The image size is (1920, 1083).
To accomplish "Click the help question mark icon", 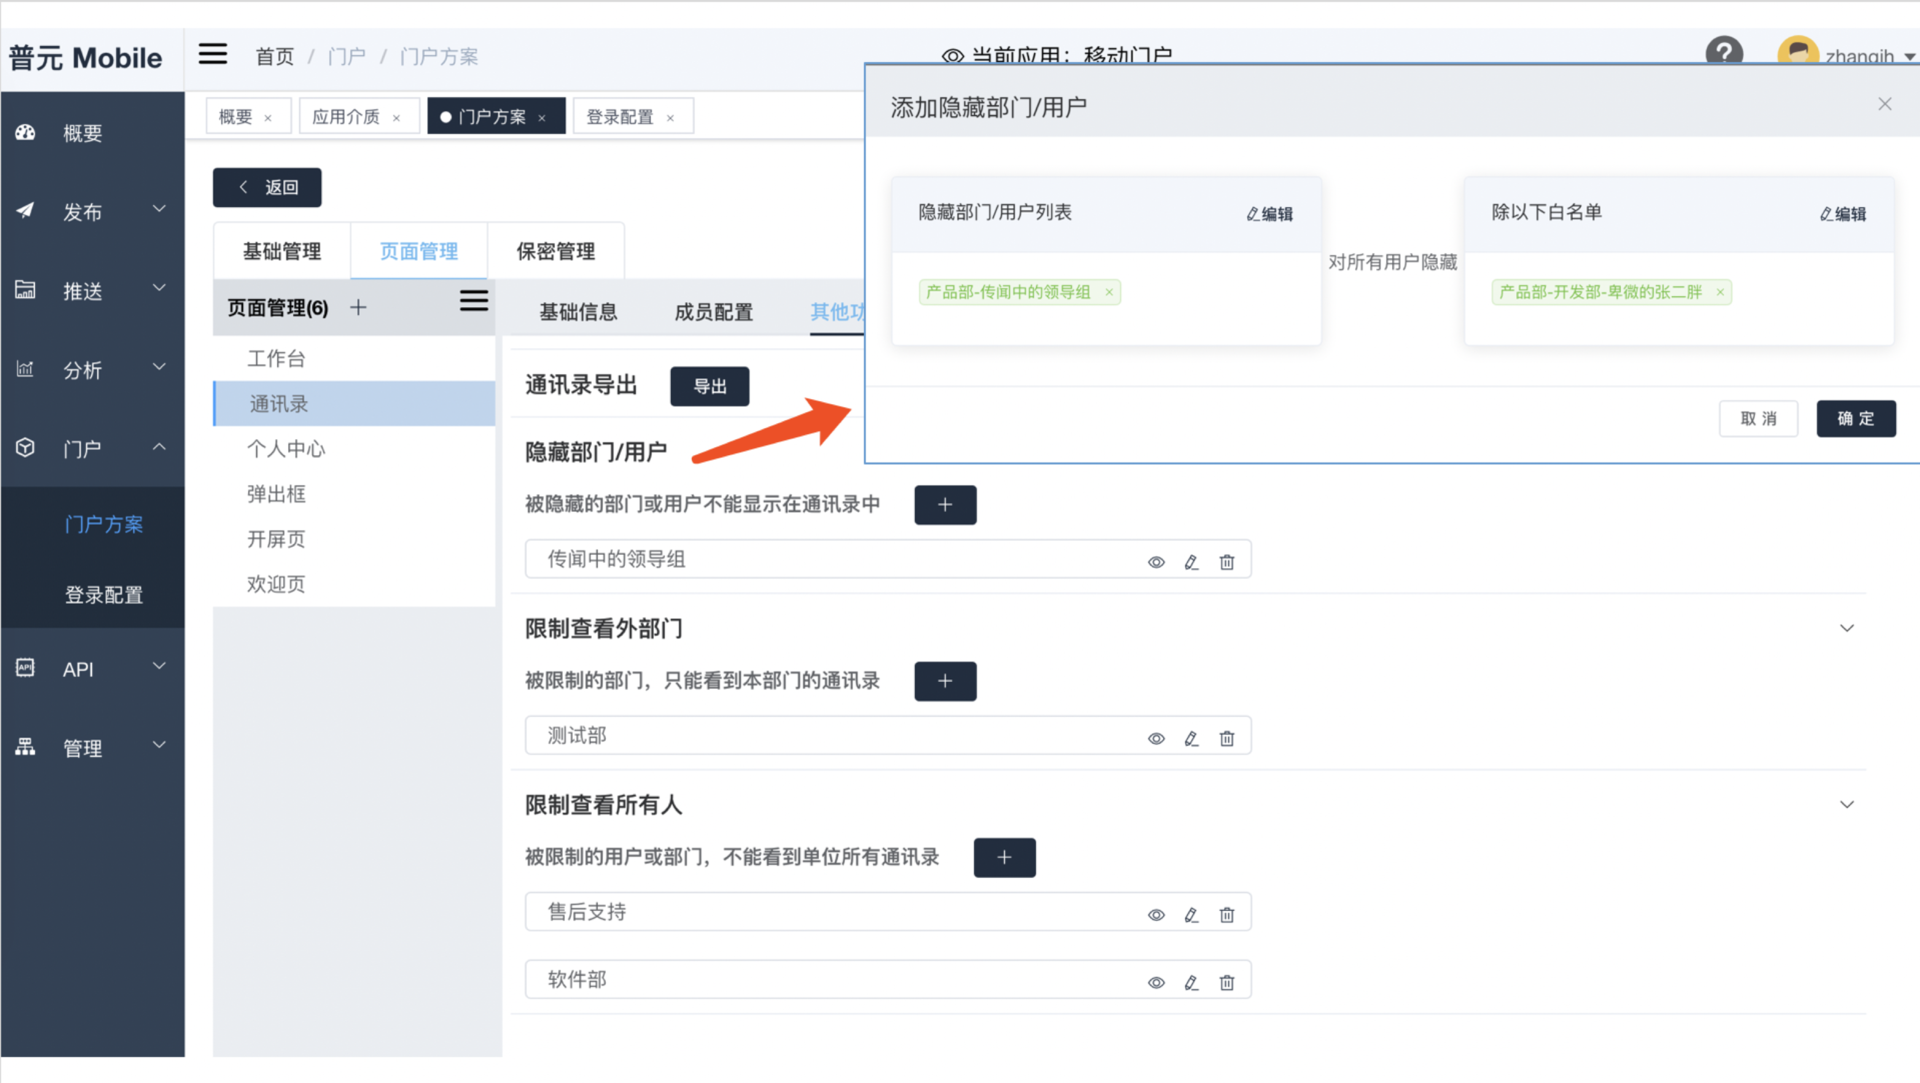I will pyautogui.click(x=1723, y=52).
